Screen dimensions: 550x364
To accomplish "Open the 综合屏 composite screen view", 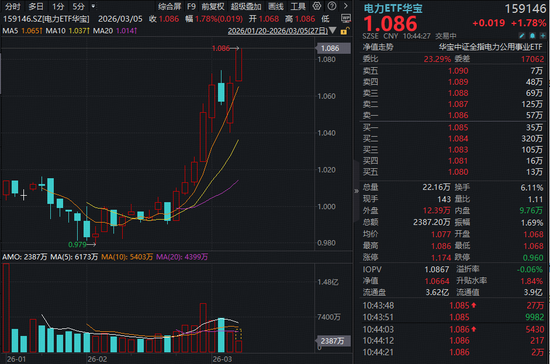I will pyautogui.click(x=169, y=6).
